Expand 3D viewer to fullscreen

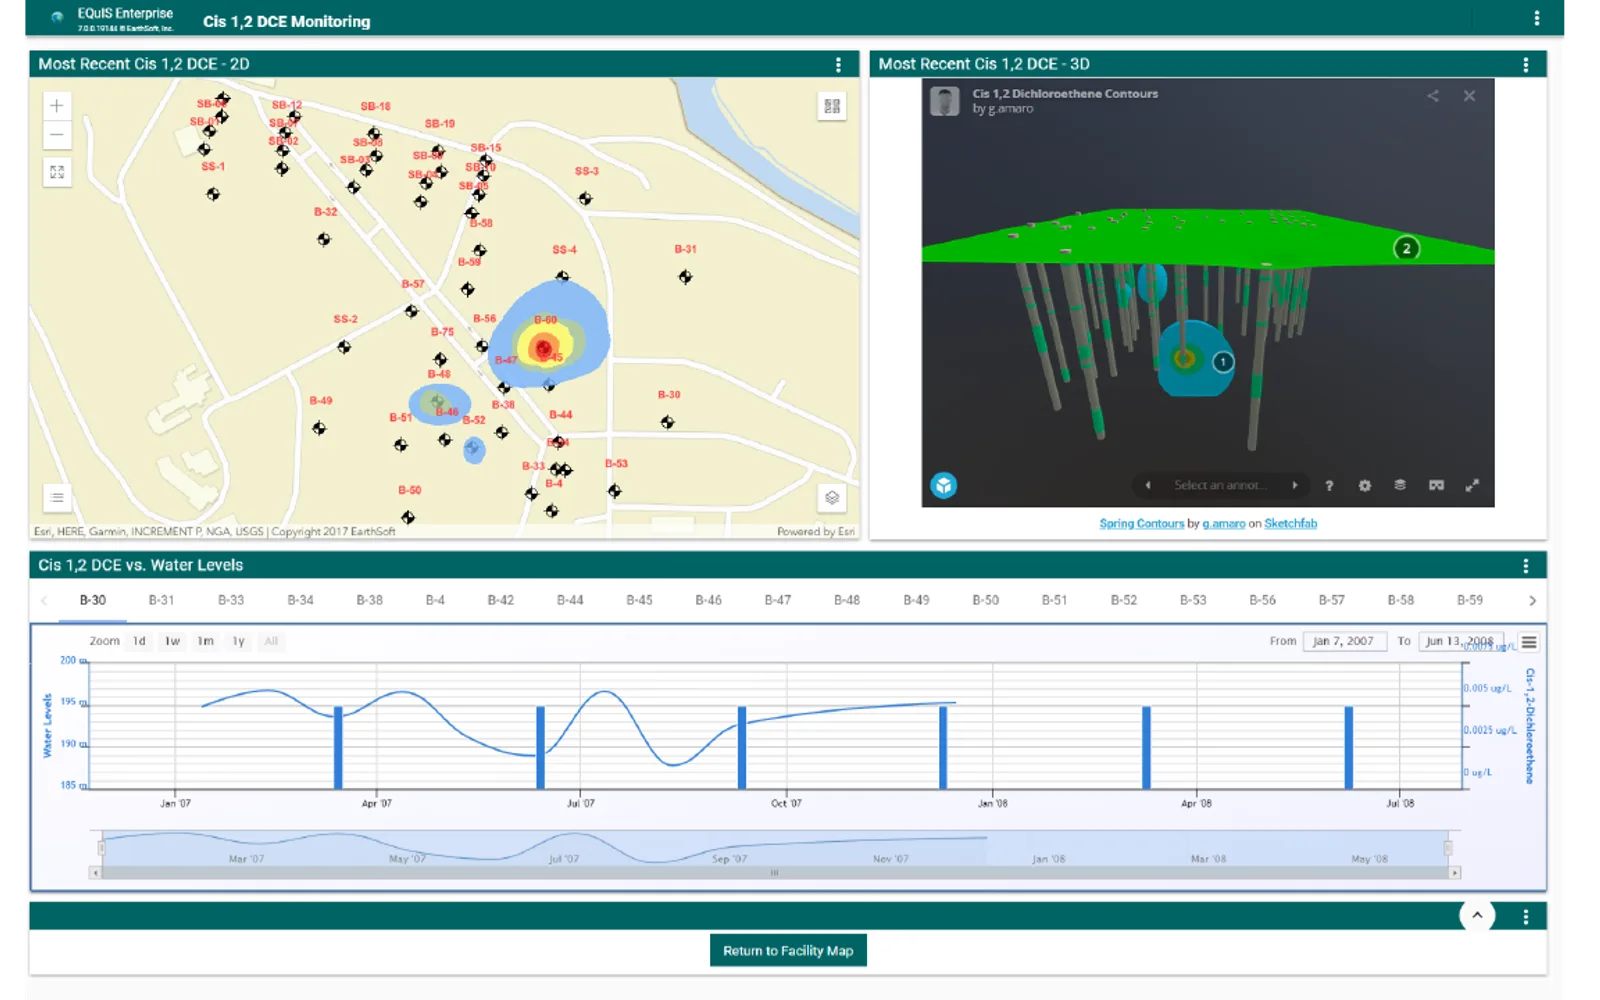pos(1472,485)
